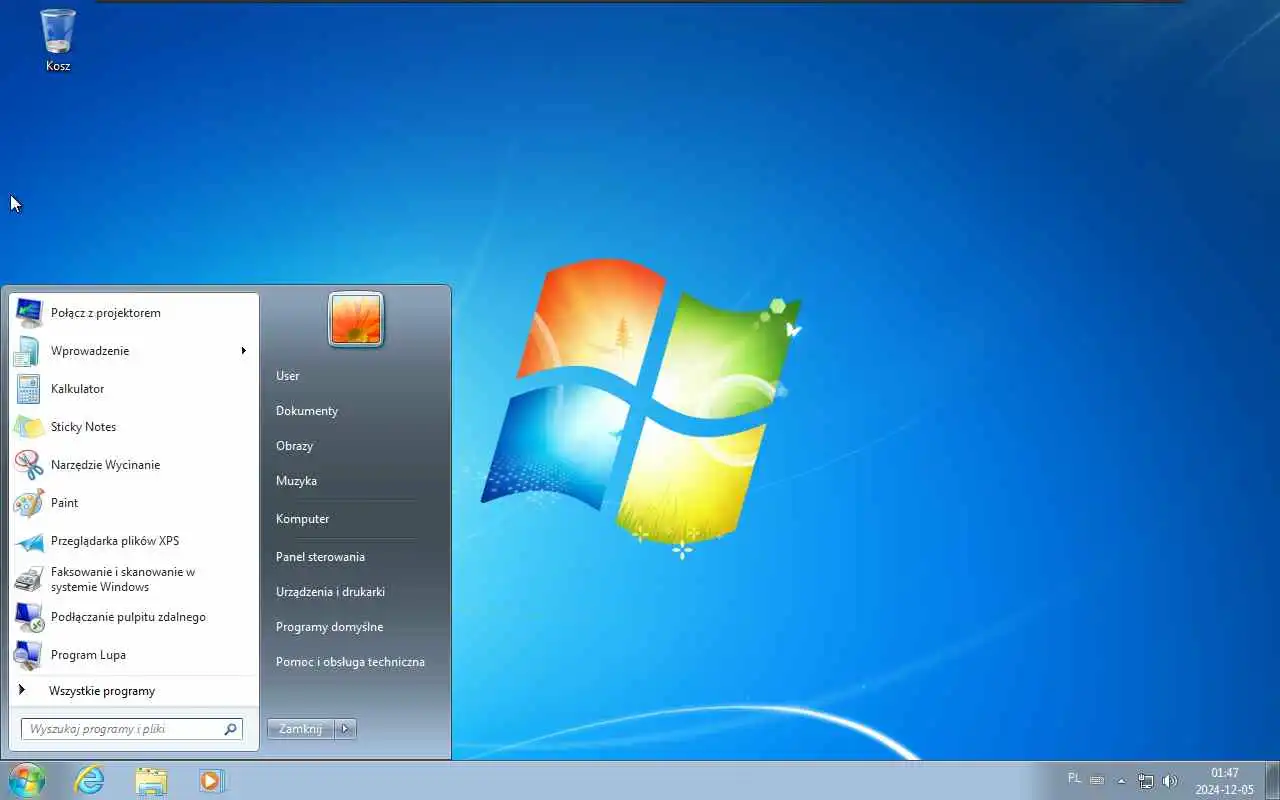Click the Sticky Notes icon

28,427
